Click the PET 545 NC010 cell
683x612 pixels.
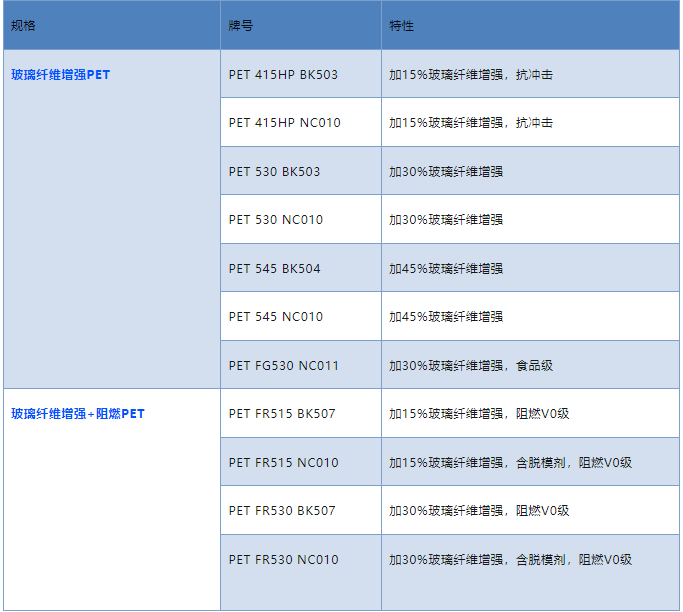pyautogui.click(x=275, y=317)
